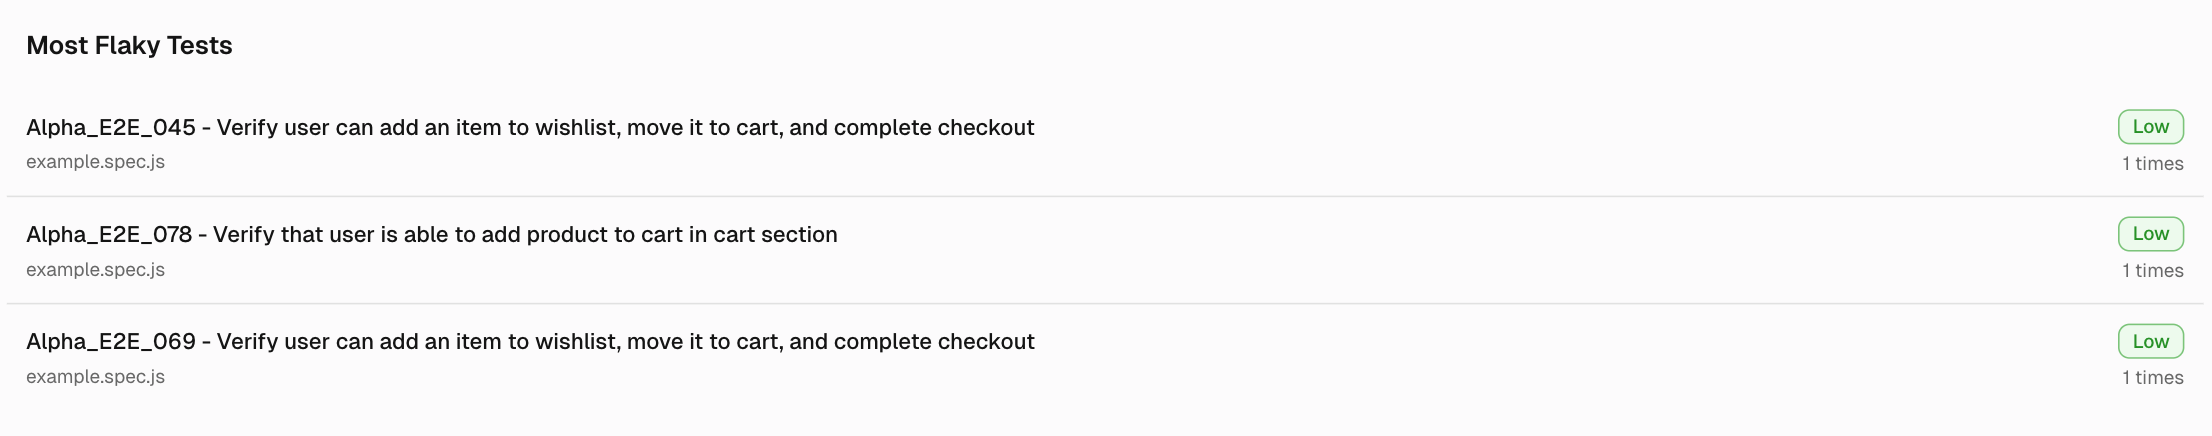
Task: Open the Alpha_E2E_069 test ID
Action: coord(110,342)
